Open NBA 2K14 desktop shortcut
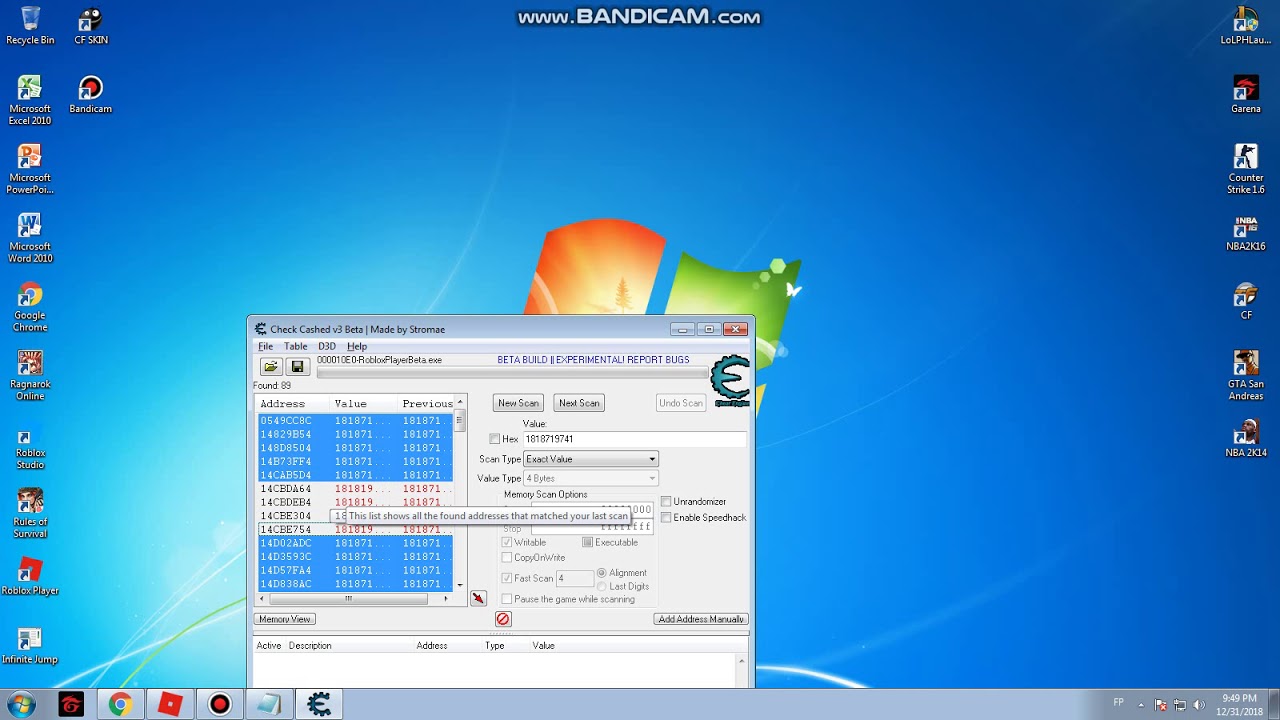This screenshot has width=1280, height=720. pos(1246,438)
